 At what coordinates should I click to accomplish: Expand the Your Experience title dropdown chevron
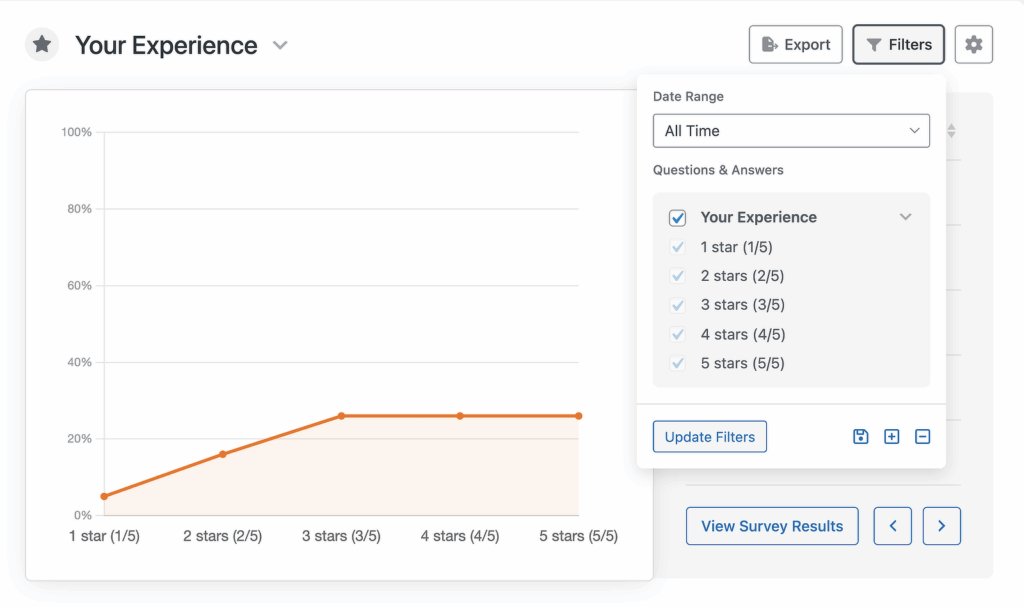pyautogui.click(x=281, y=45)
